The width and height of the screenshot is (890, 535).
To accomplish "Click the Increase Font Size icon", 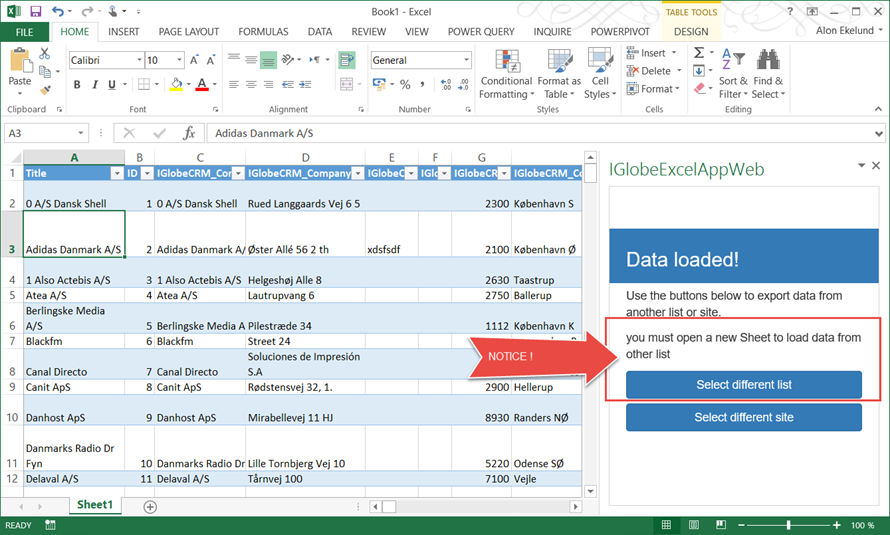I will click(194, 60).
